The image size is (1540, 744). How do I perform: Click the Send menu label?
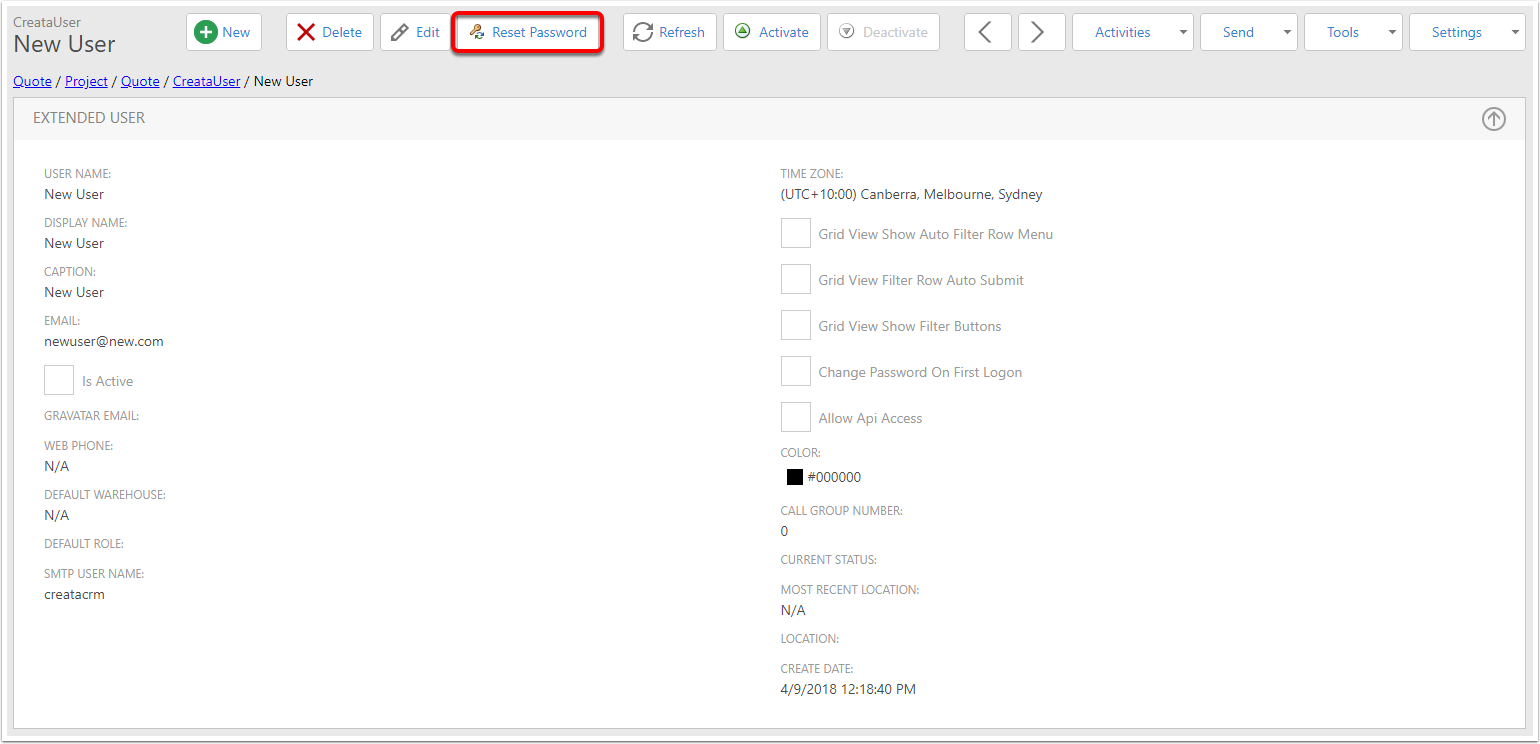1238,32
